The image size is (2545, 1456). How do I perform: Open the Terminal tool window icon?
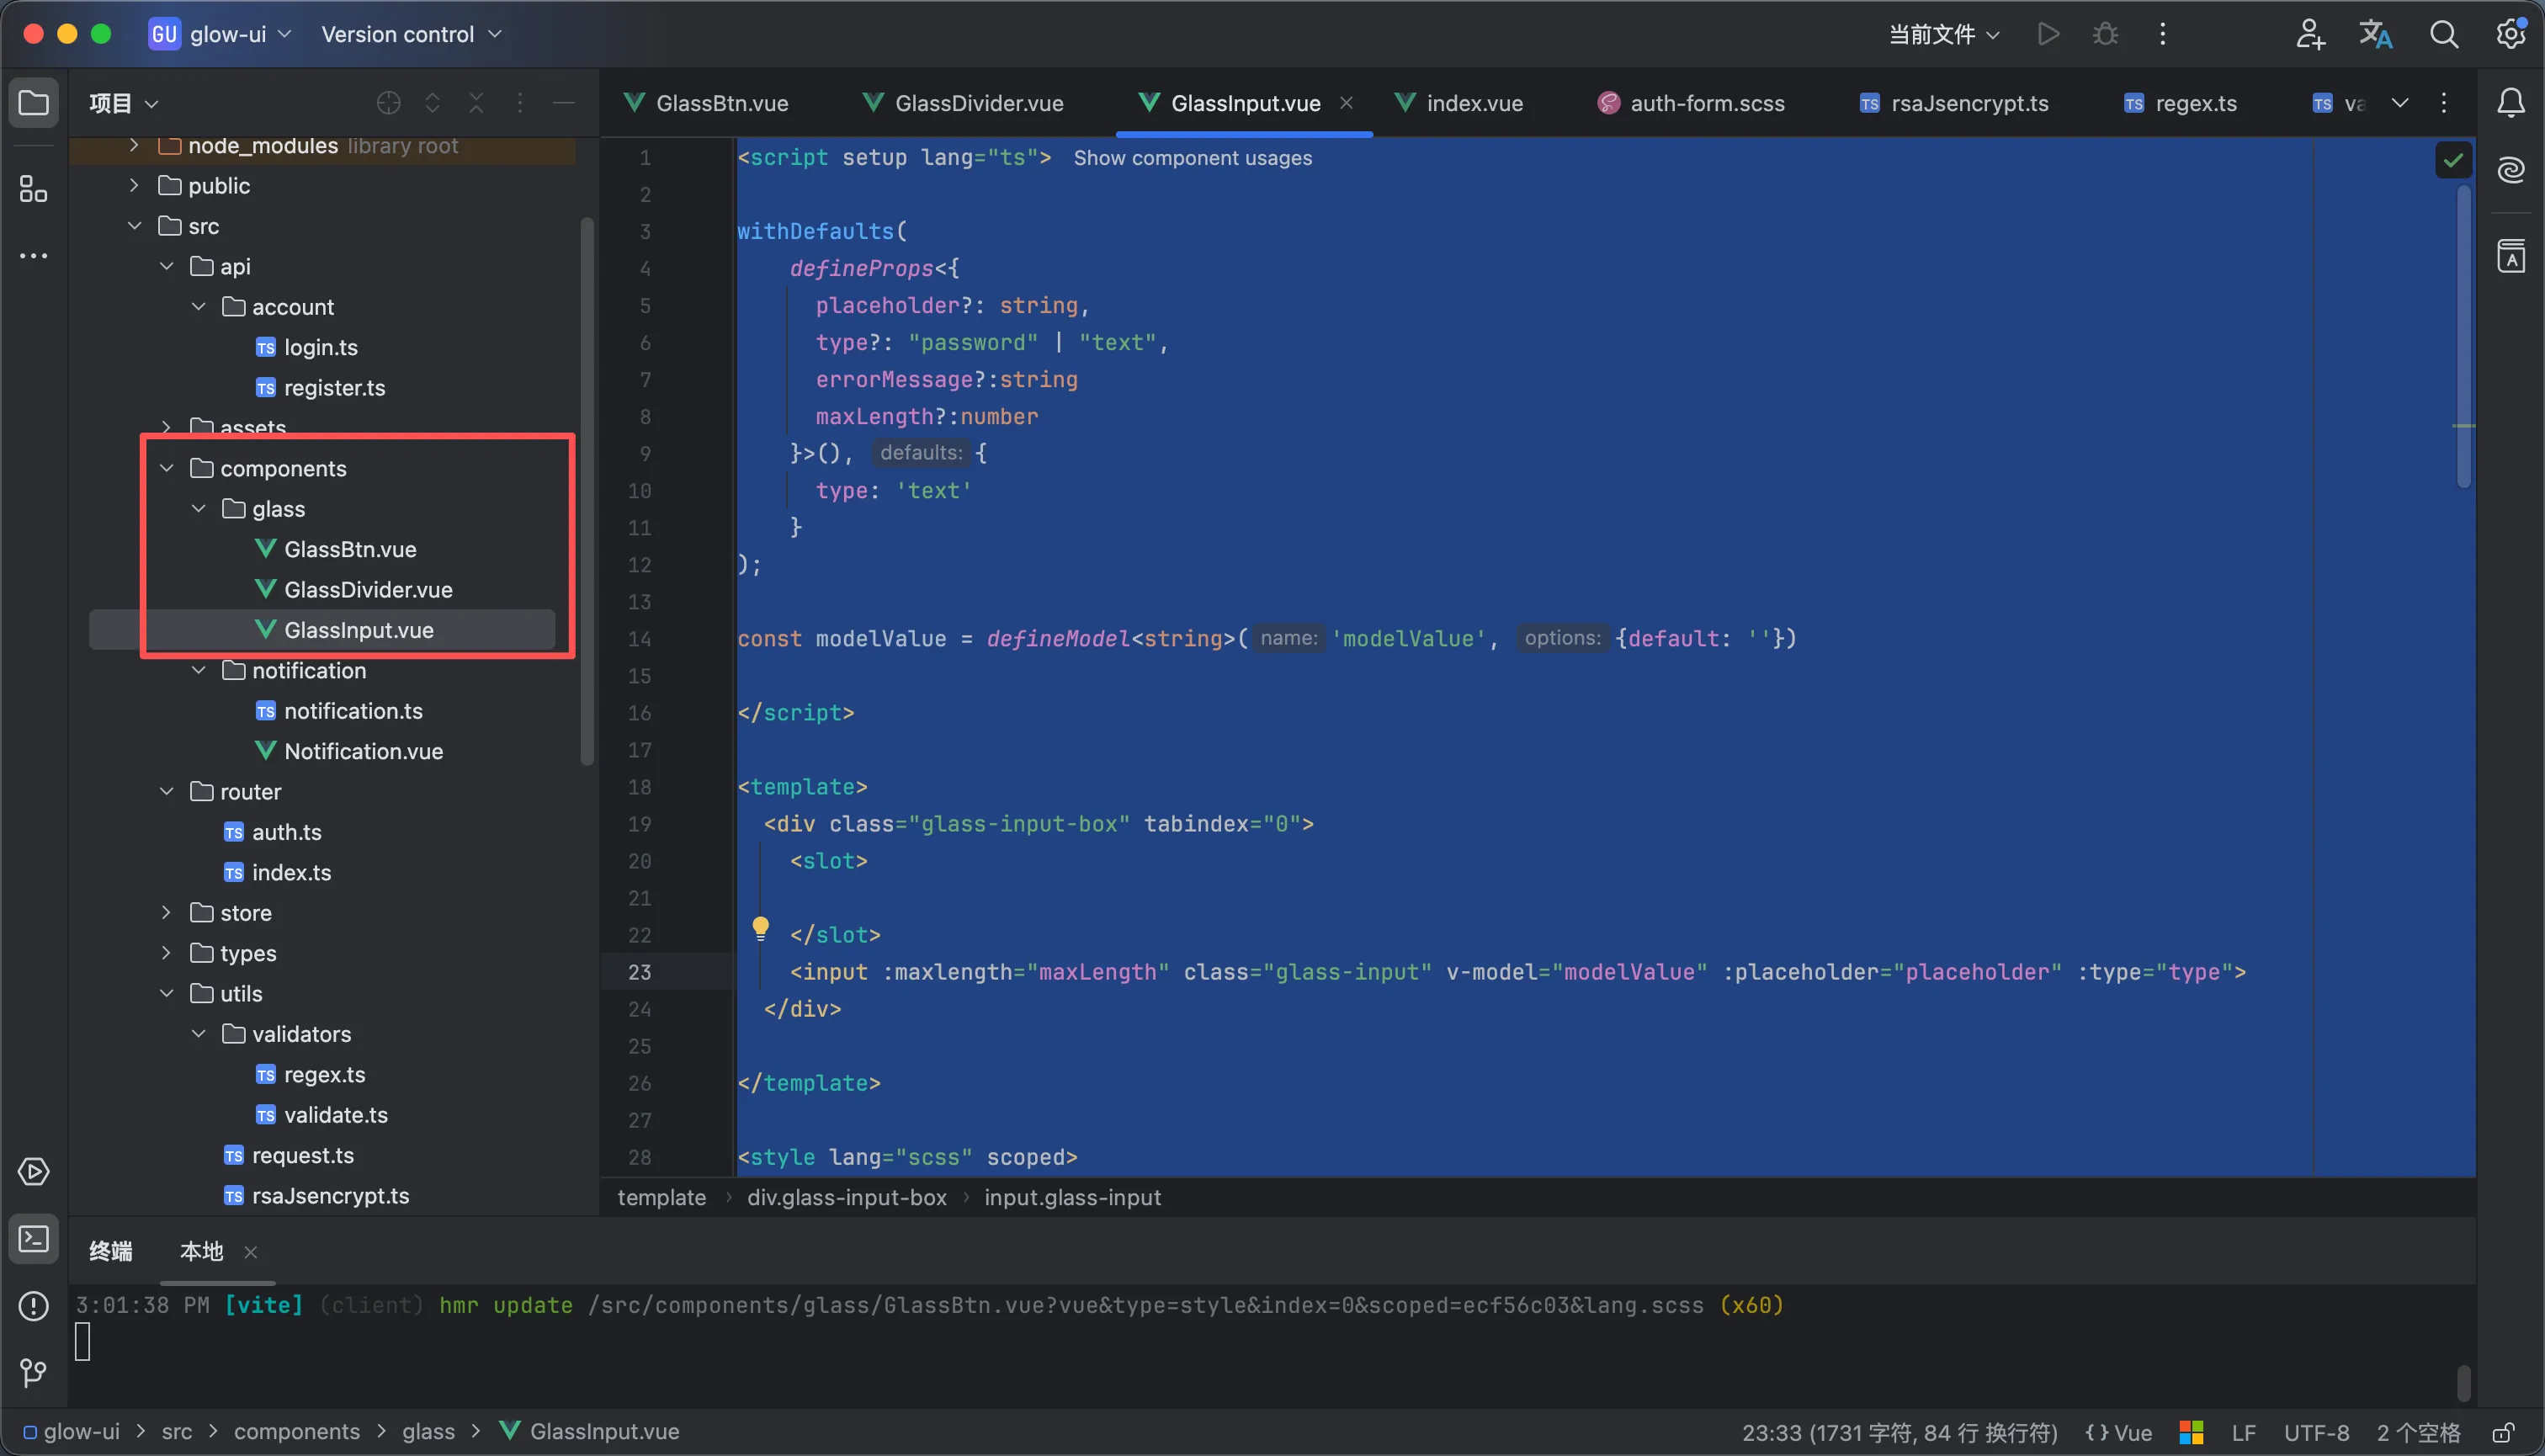(34, 1240)
